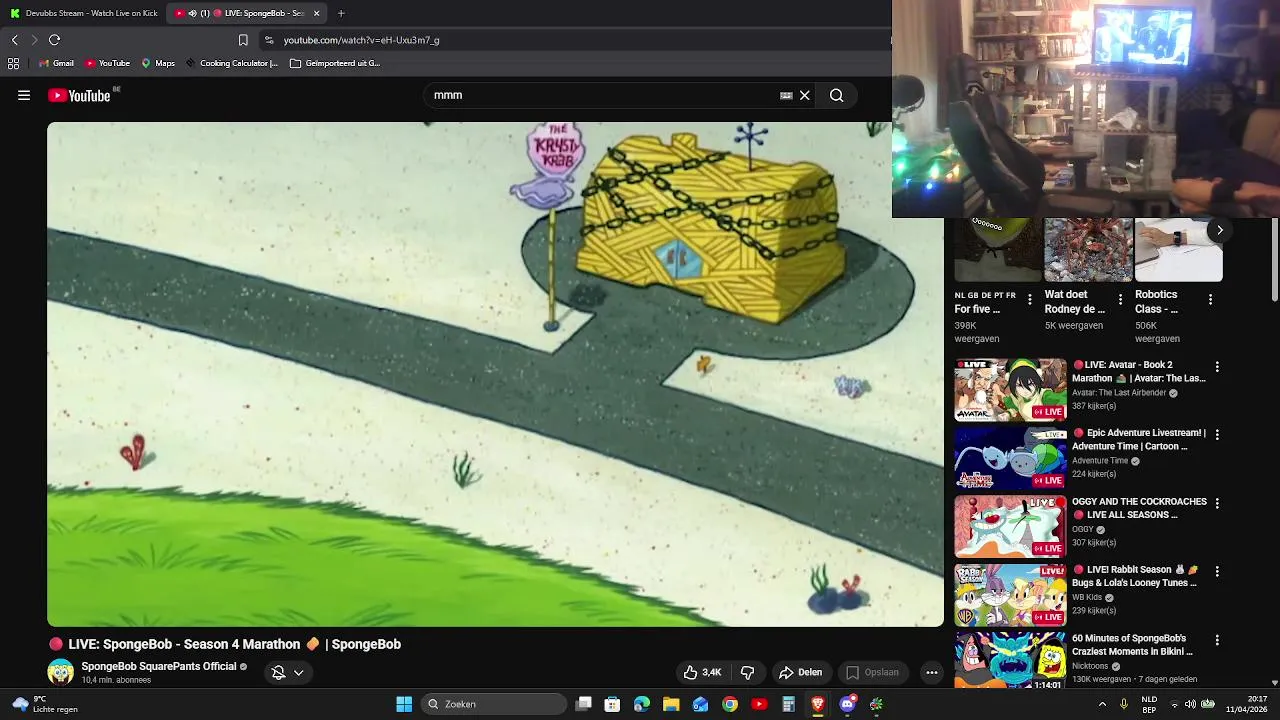
Task: Launch Microsoft Edge from taskbar
Action: point(642,704)
